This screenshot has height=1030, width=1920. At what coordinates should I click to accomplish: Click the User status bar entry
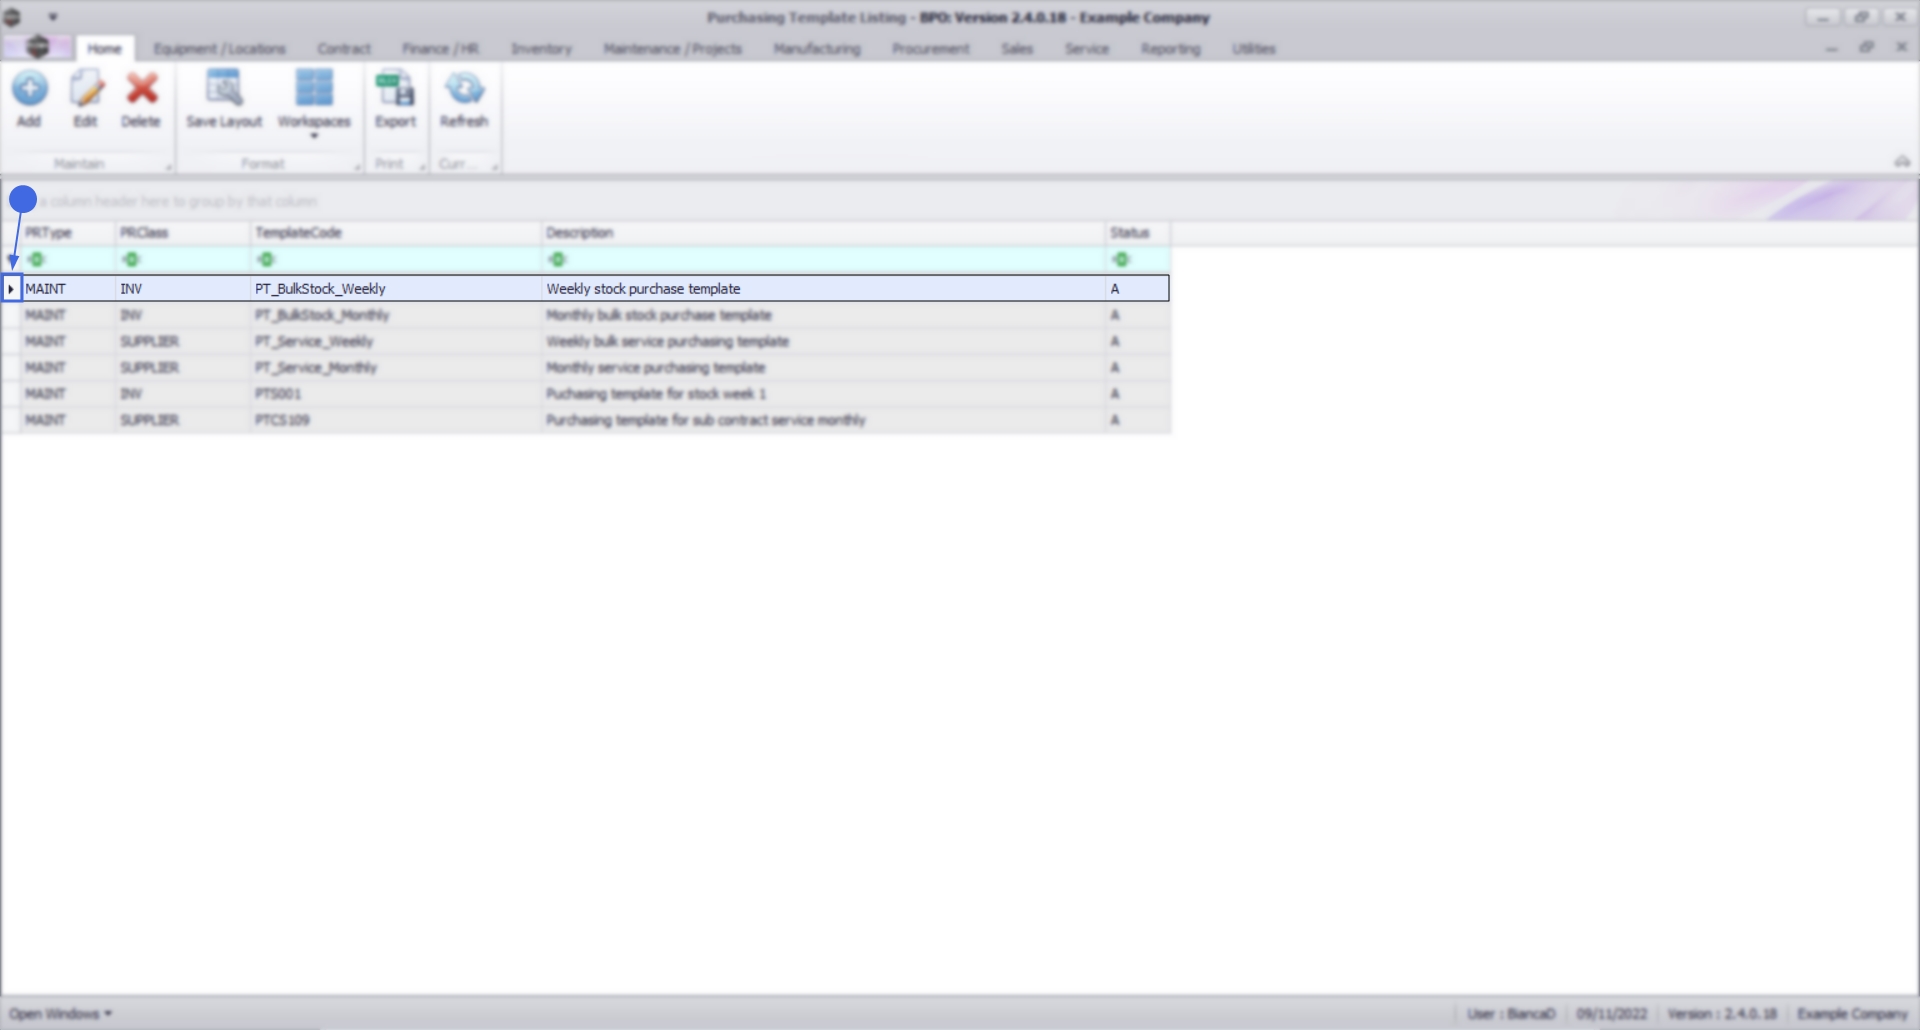coord(1511,1013)
